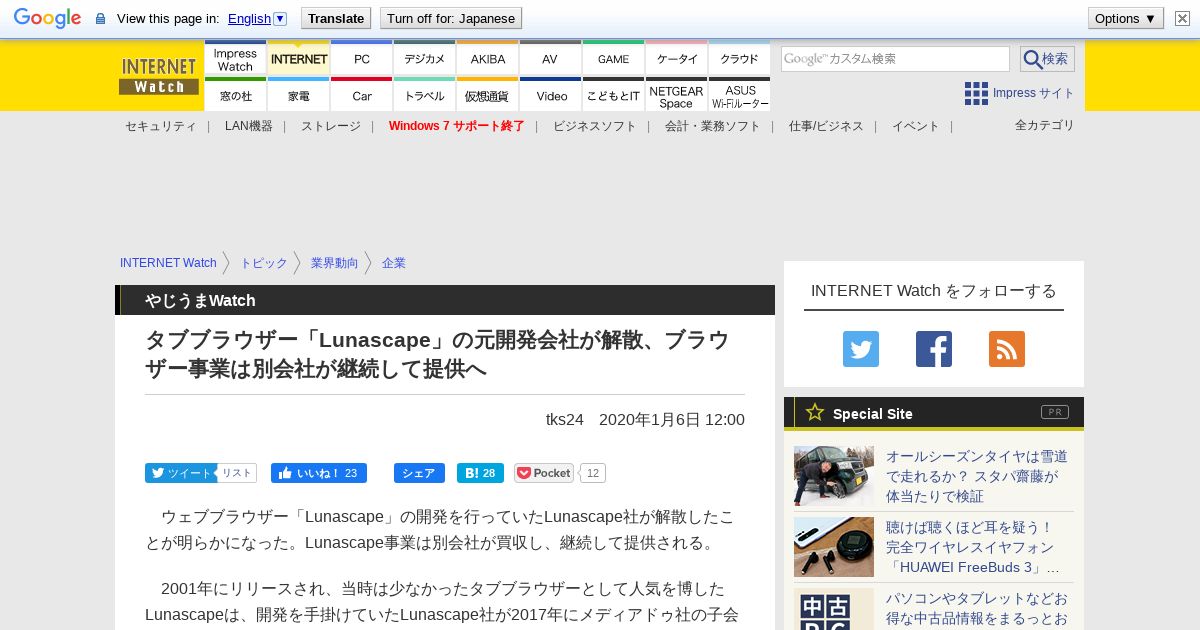The height and width of the screenshot is (630, 1200).
Task: Click the PR badge in Special Site
Action: pos(1055,412)
